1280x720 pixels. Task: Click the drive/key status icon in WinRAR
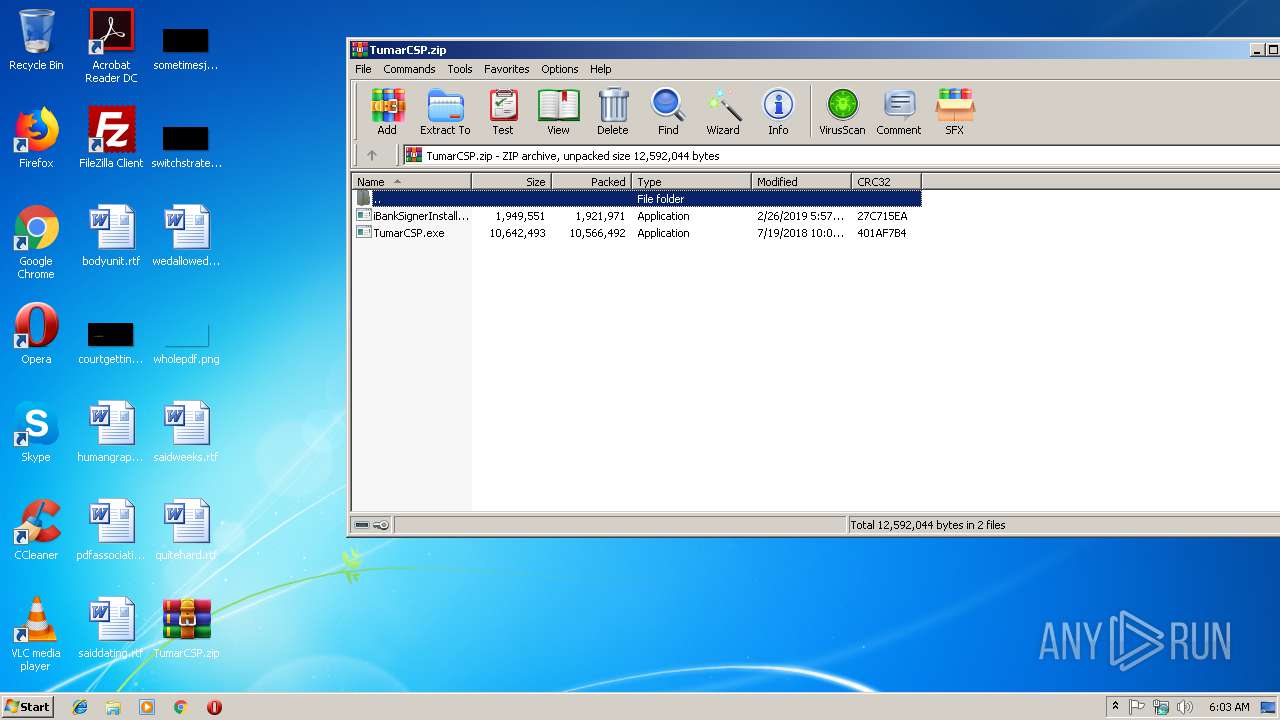coord(371,525)
